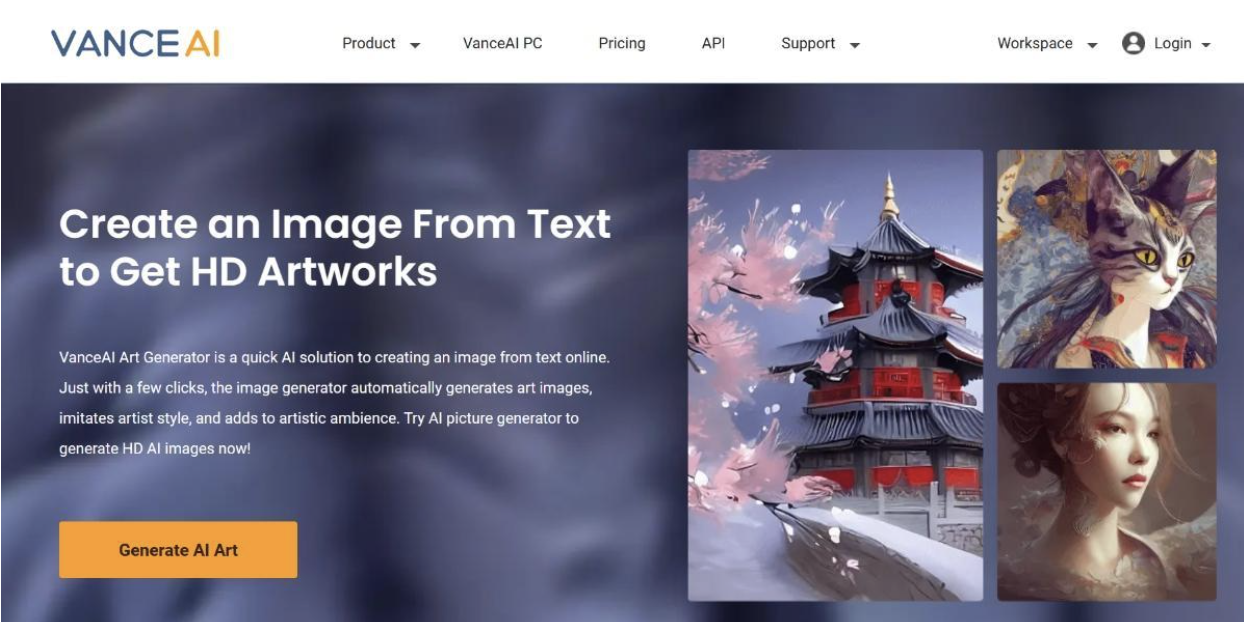Click the VanceAI logo

[135, 43]
